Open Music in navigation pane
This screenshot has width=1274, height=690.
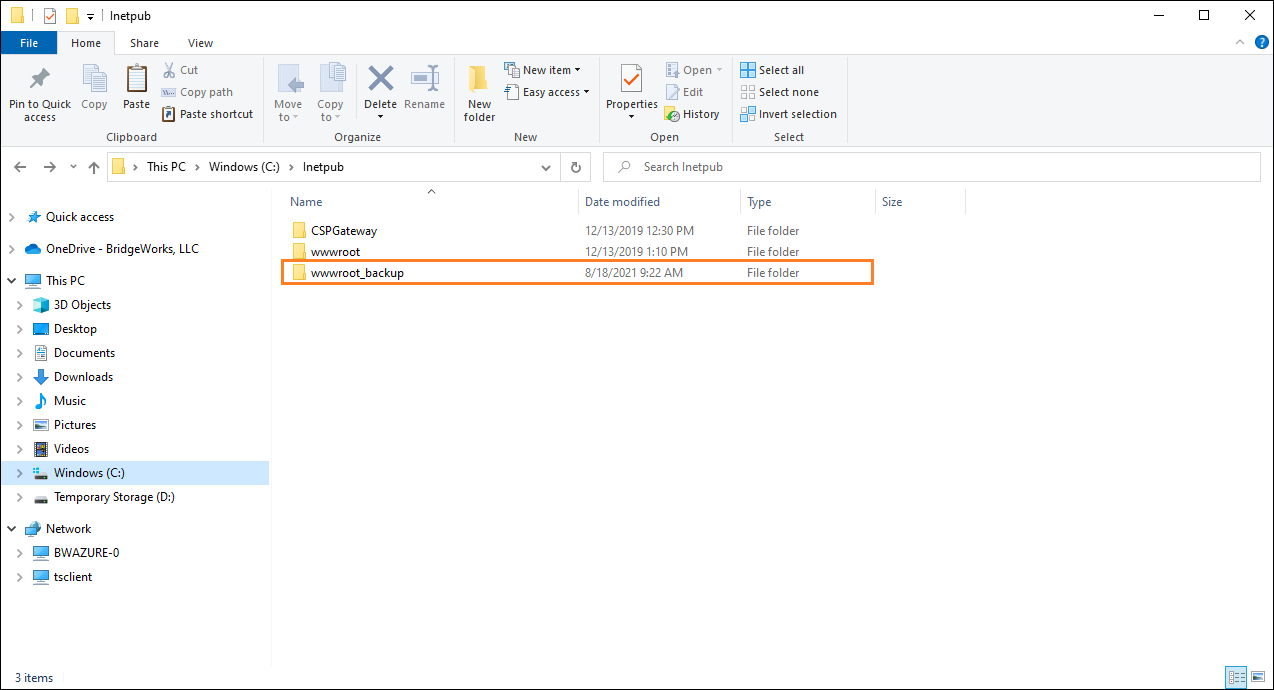[70, 401]
